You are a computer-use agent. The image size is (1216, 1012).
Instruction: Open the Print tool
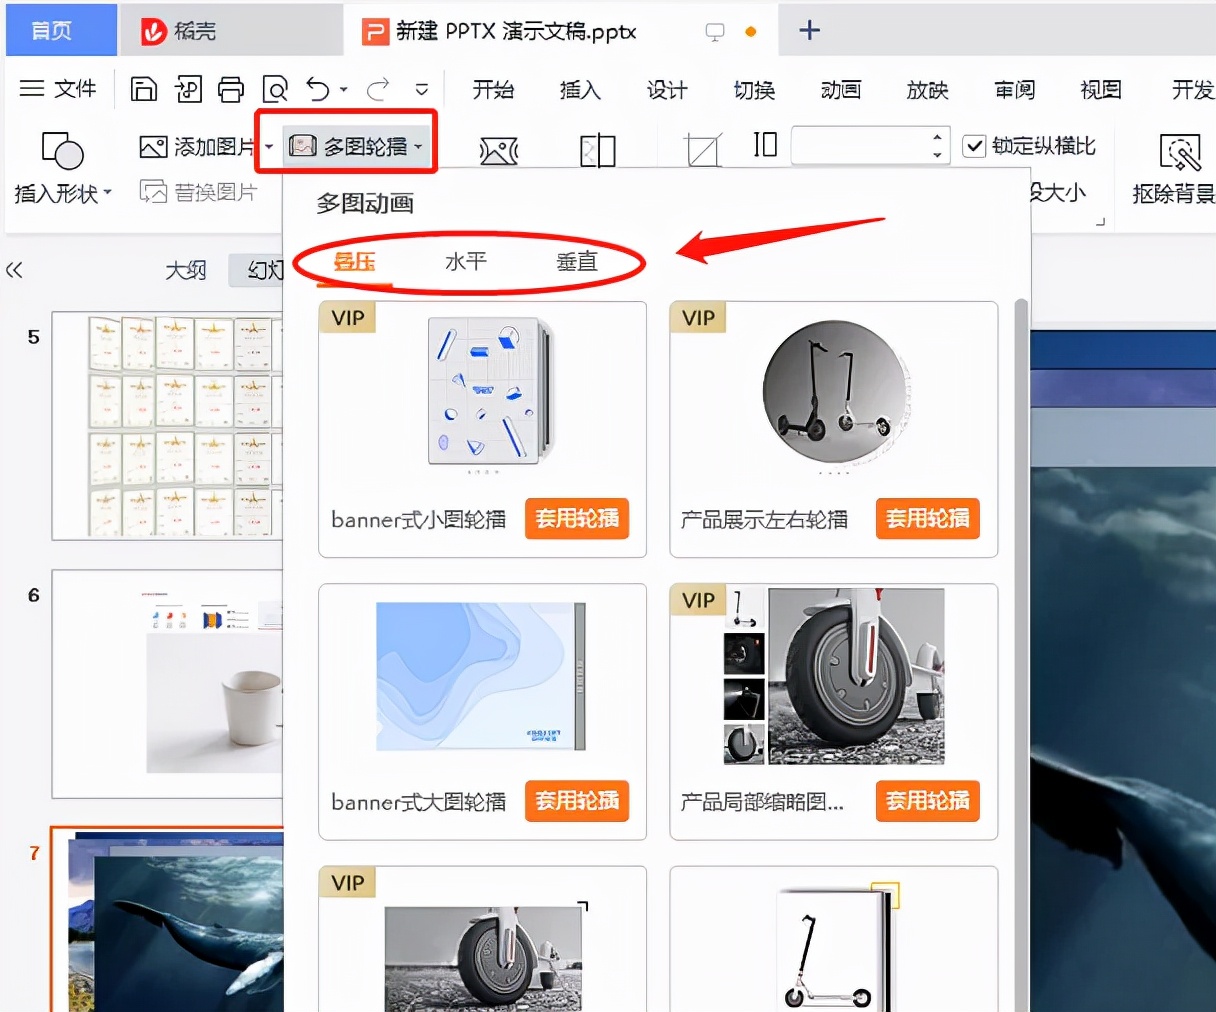point(231,89)
